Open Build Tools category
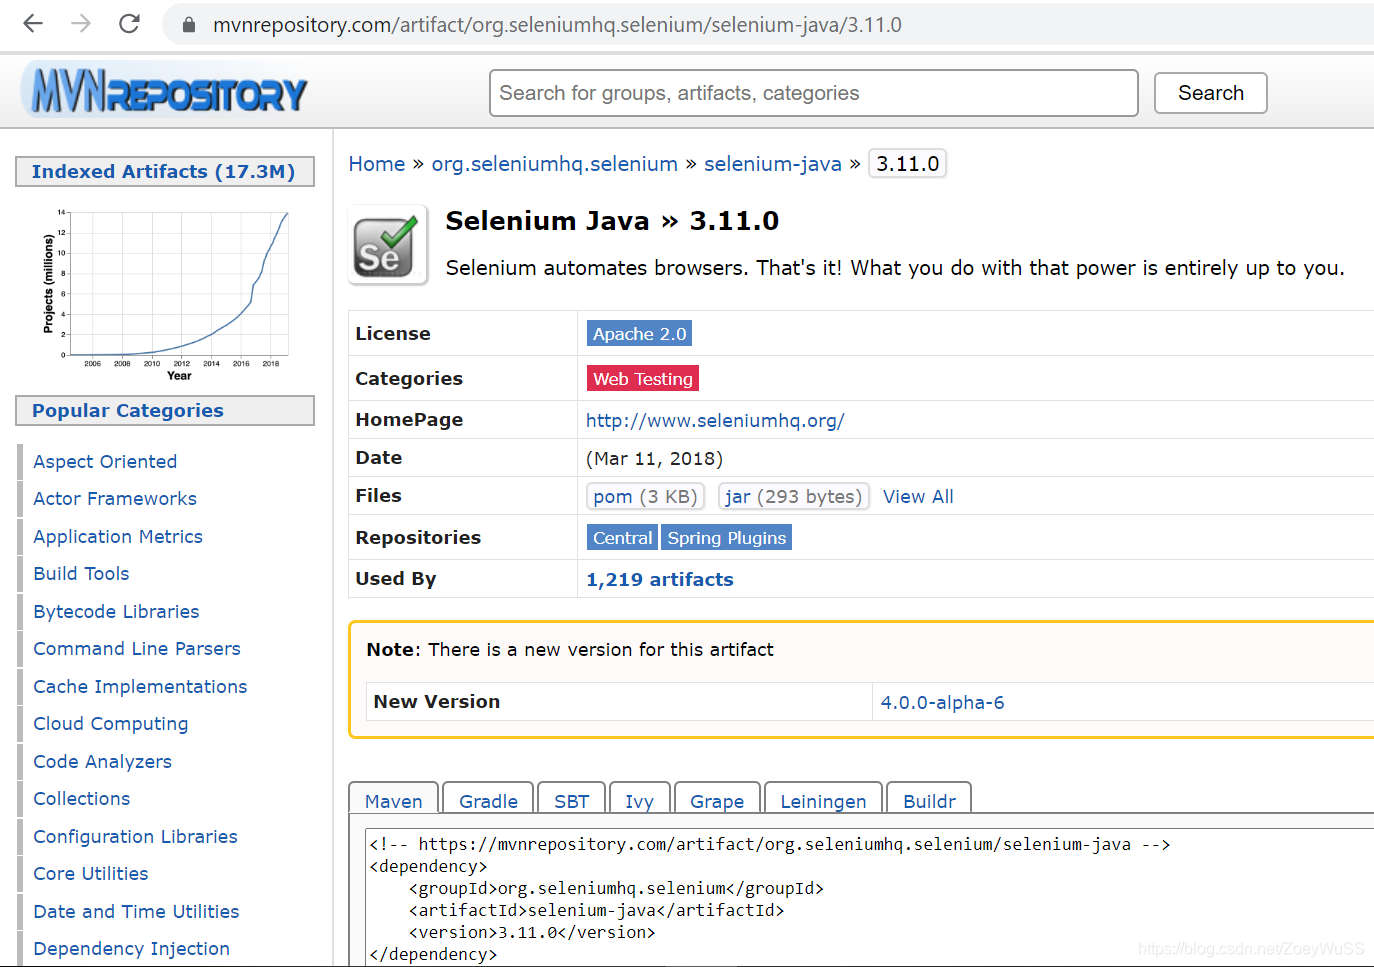 click(81, 574)
